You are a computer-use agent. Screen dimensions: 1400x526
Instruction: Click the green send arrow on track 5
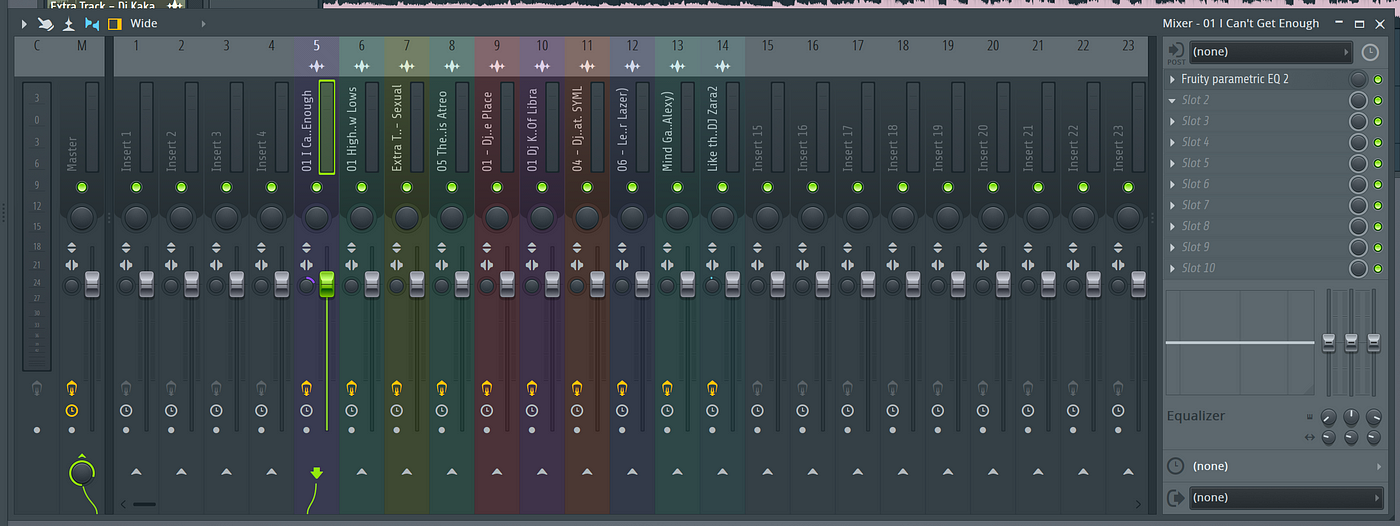pos(317,472)
